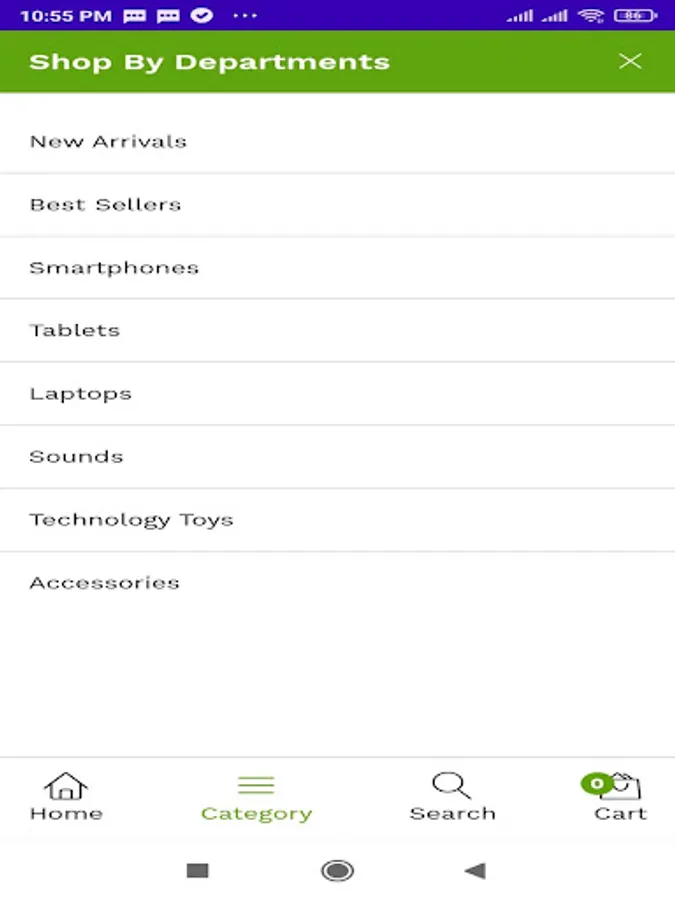
Task: Tap the Category hamburger lines icon
Action: pos(256,786)
